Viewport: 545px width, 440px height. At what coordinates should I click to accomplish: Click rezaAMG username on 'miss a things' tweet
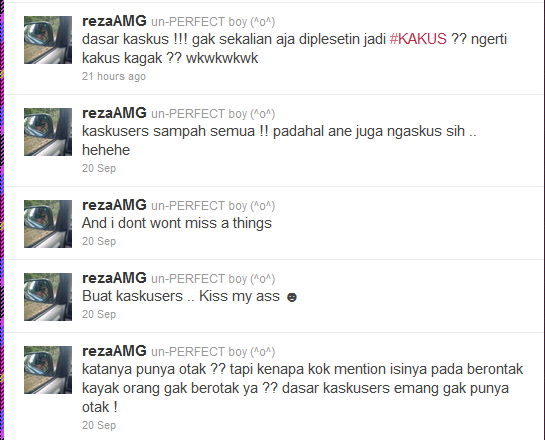[x=114, y=205]
